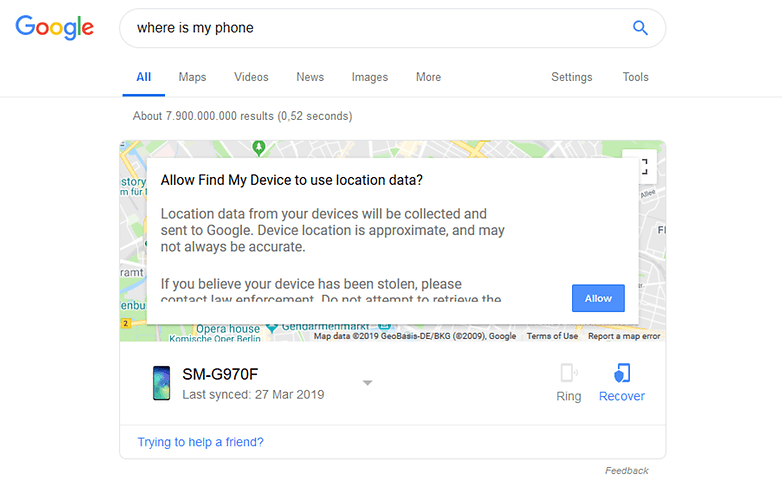
Task: Open the Videos results tab
Action: click(251, 77)
